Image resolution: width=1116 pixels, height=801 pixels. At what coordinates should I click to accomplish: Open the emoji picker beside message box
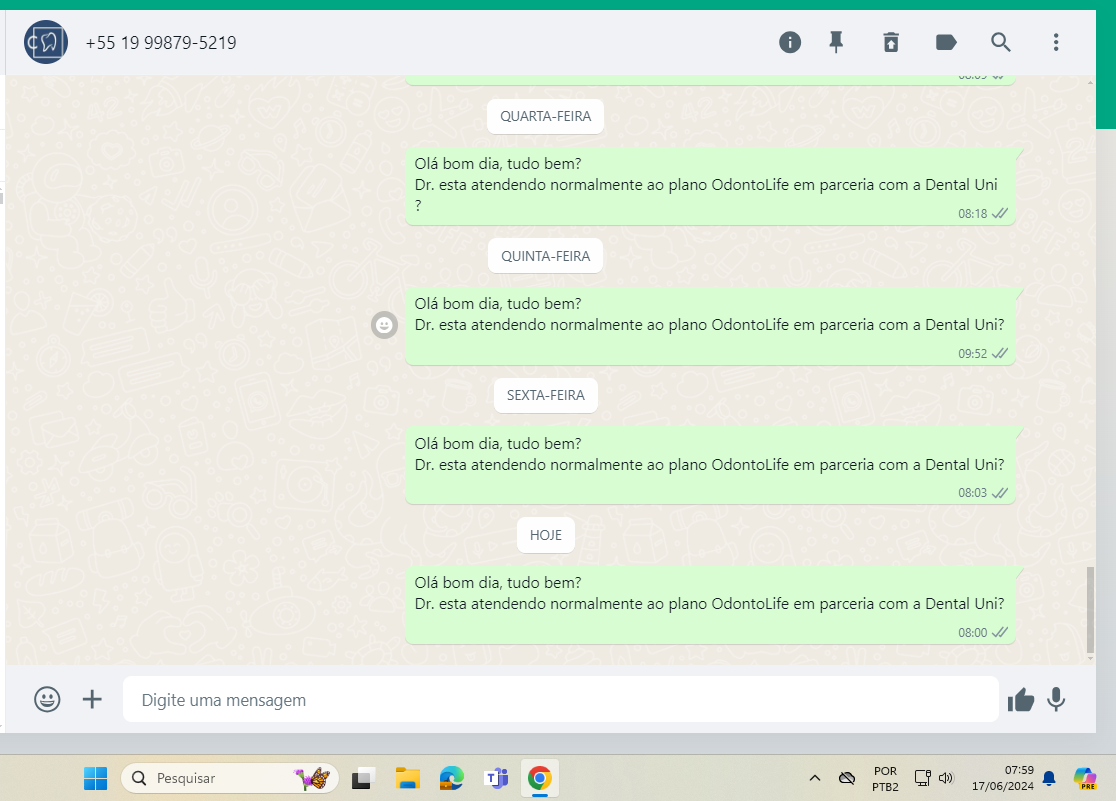(x=47, y=699)
